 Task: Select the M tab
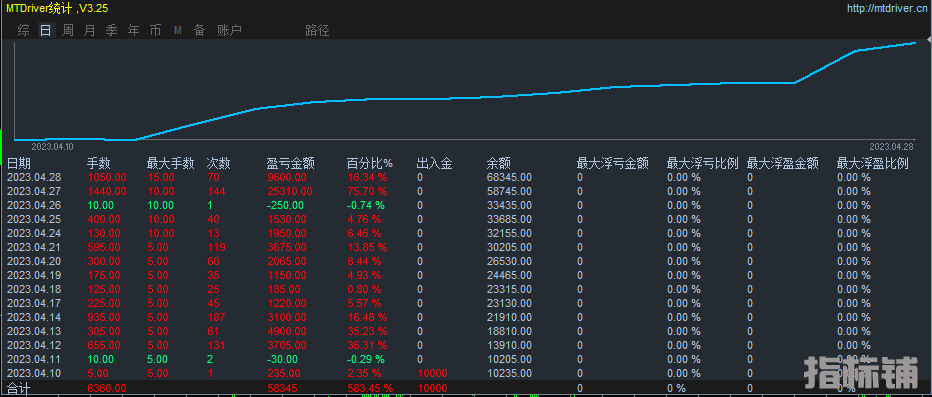coord(177,31)
